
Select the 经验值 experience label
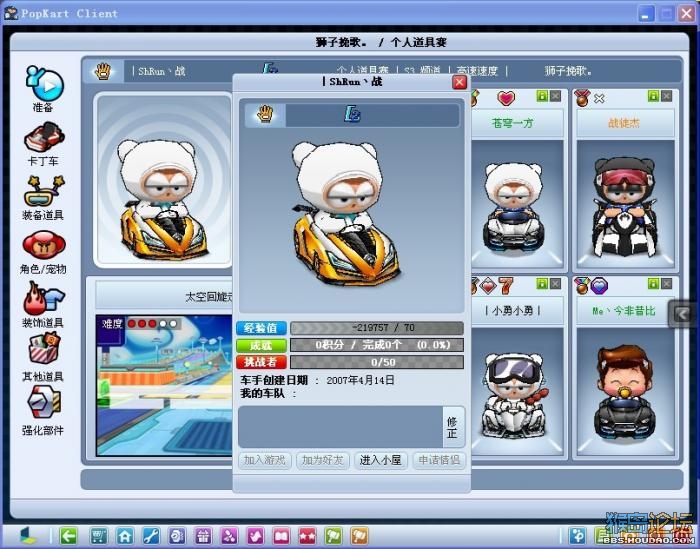click(x=261, y=328)
